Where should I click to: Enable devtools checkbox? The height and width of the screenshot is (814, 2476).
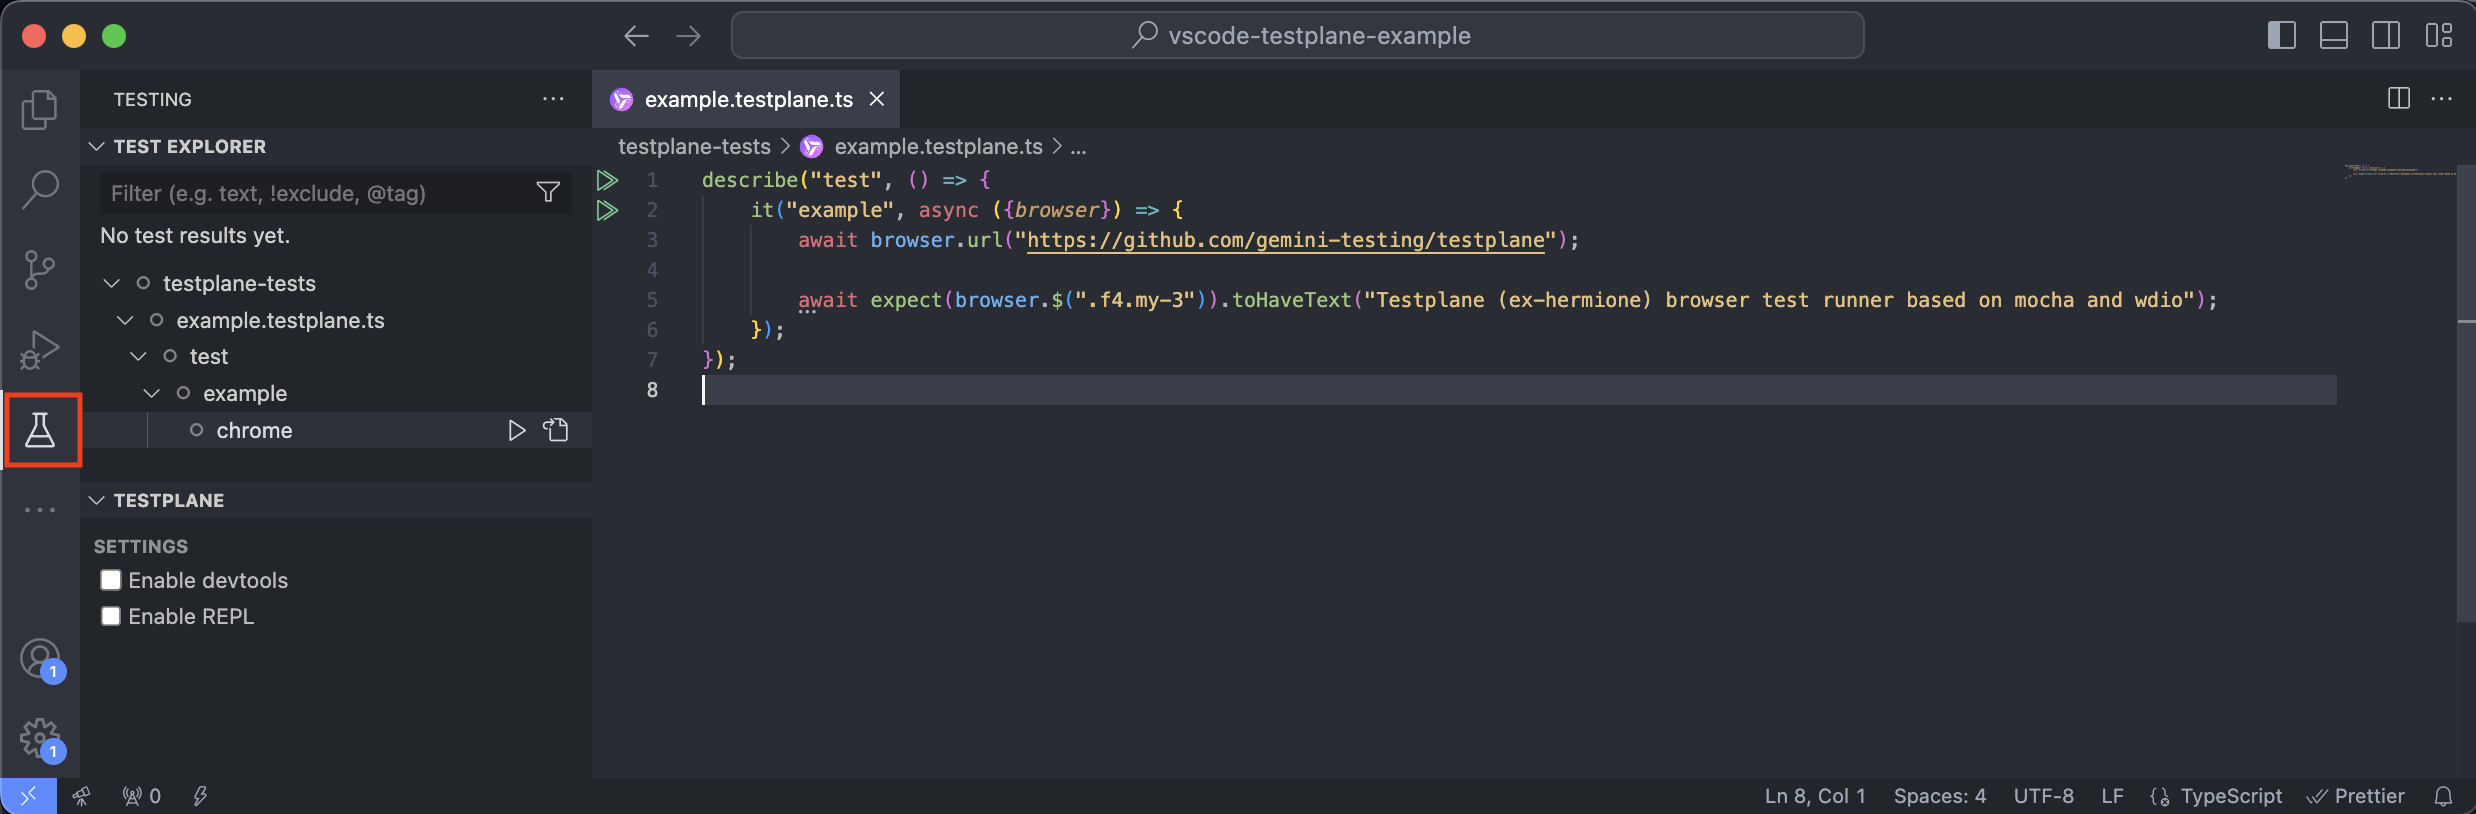tap(111, 580)
